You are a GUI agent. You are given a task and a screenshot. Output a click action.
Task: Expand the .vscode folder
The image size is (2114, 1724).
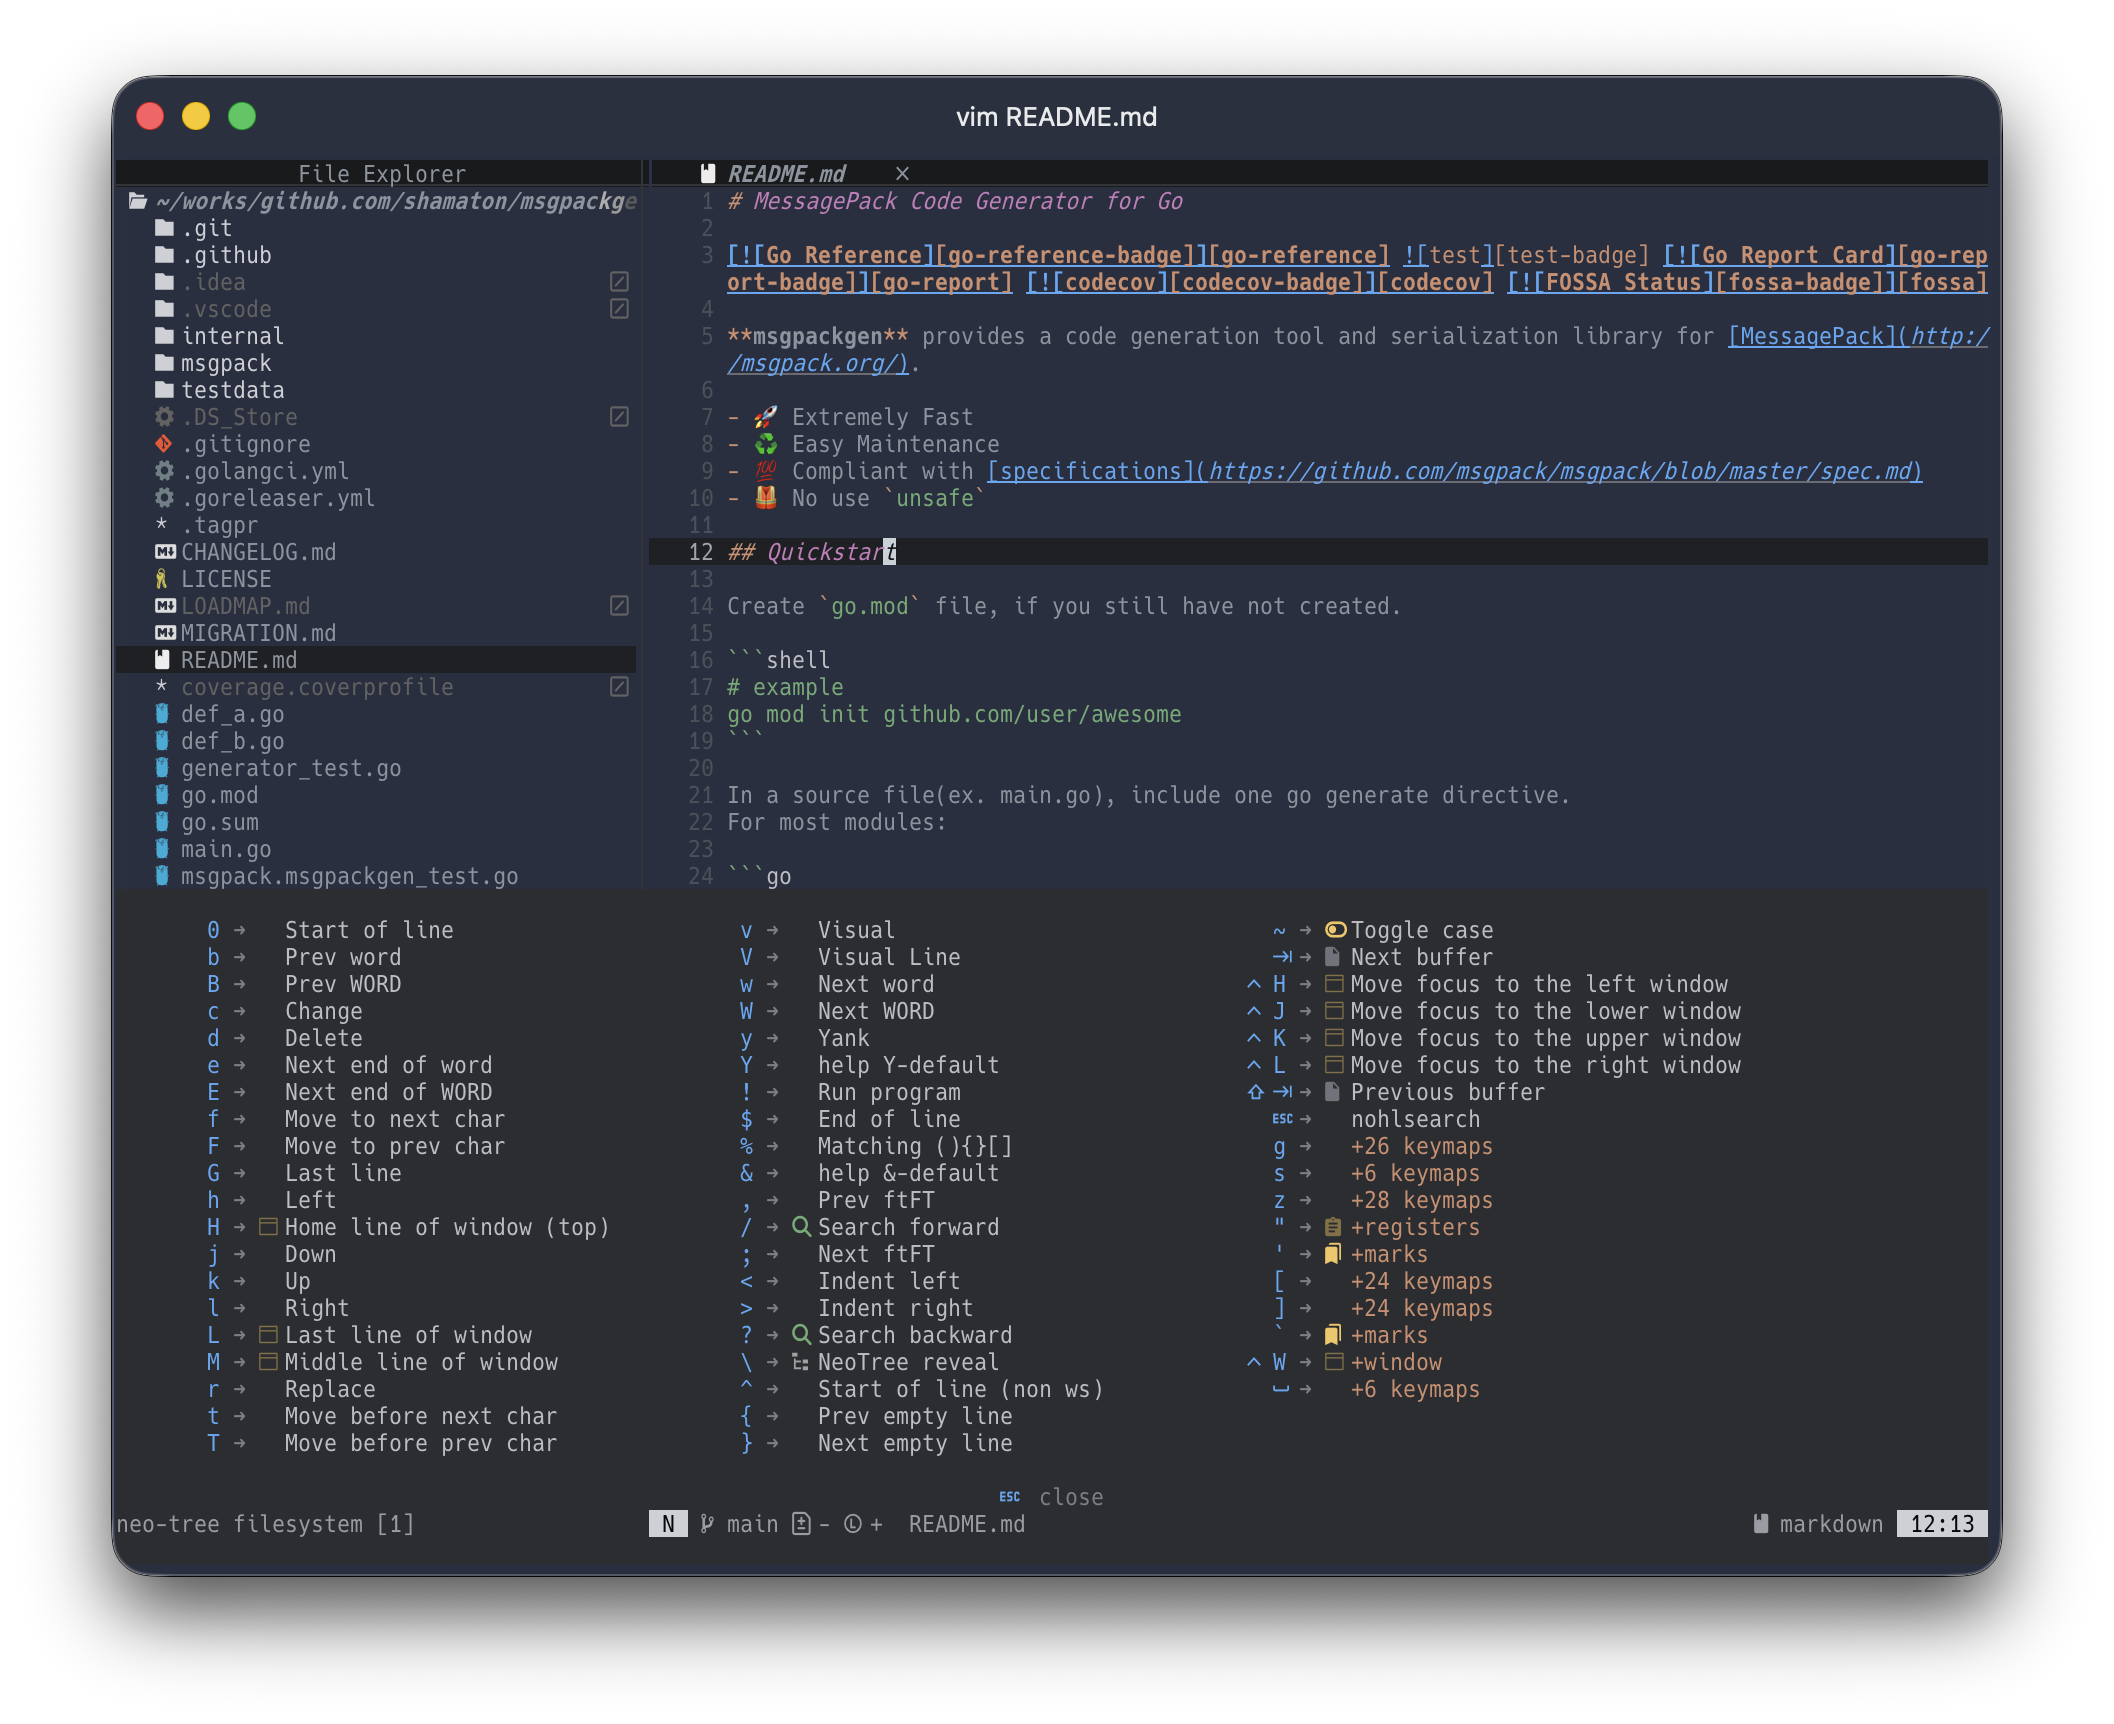pos(165,309)
